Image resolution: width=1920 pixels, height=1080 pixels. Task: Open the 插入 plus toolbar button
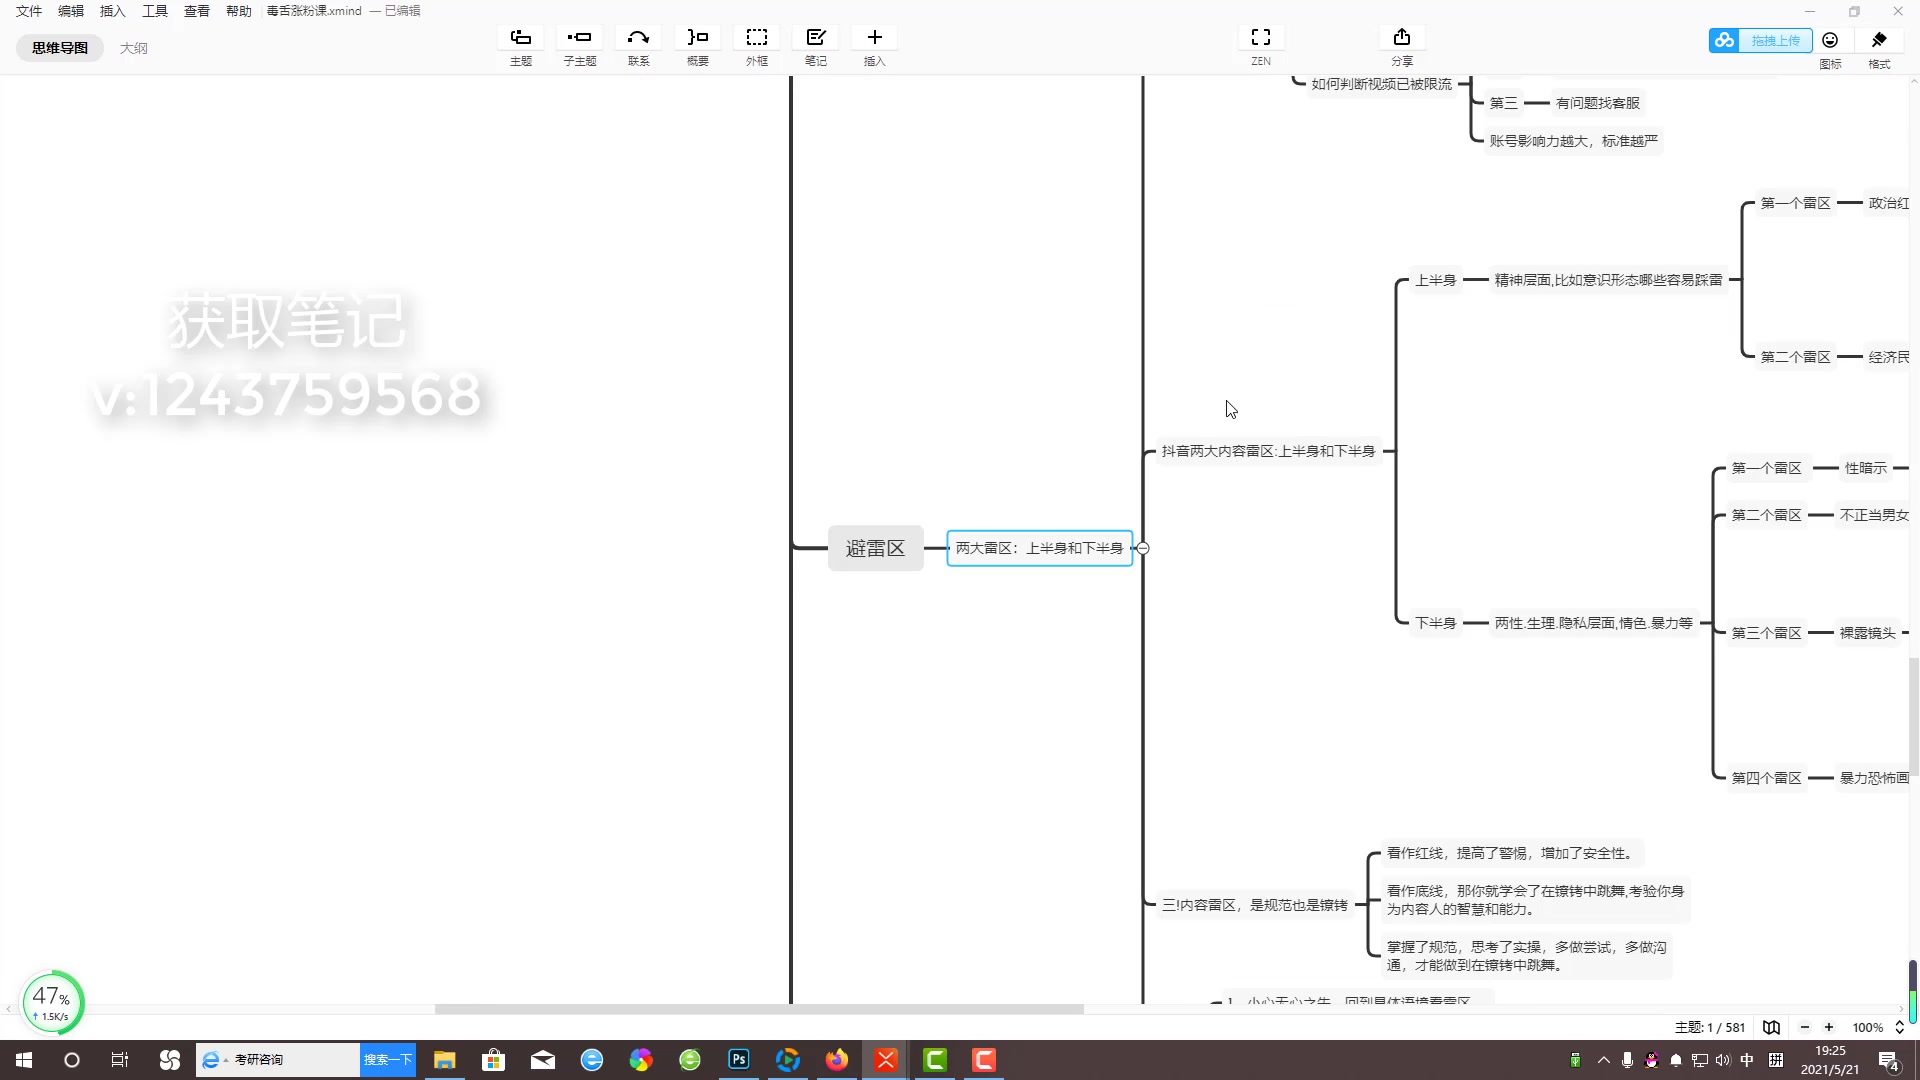point(875,38)
